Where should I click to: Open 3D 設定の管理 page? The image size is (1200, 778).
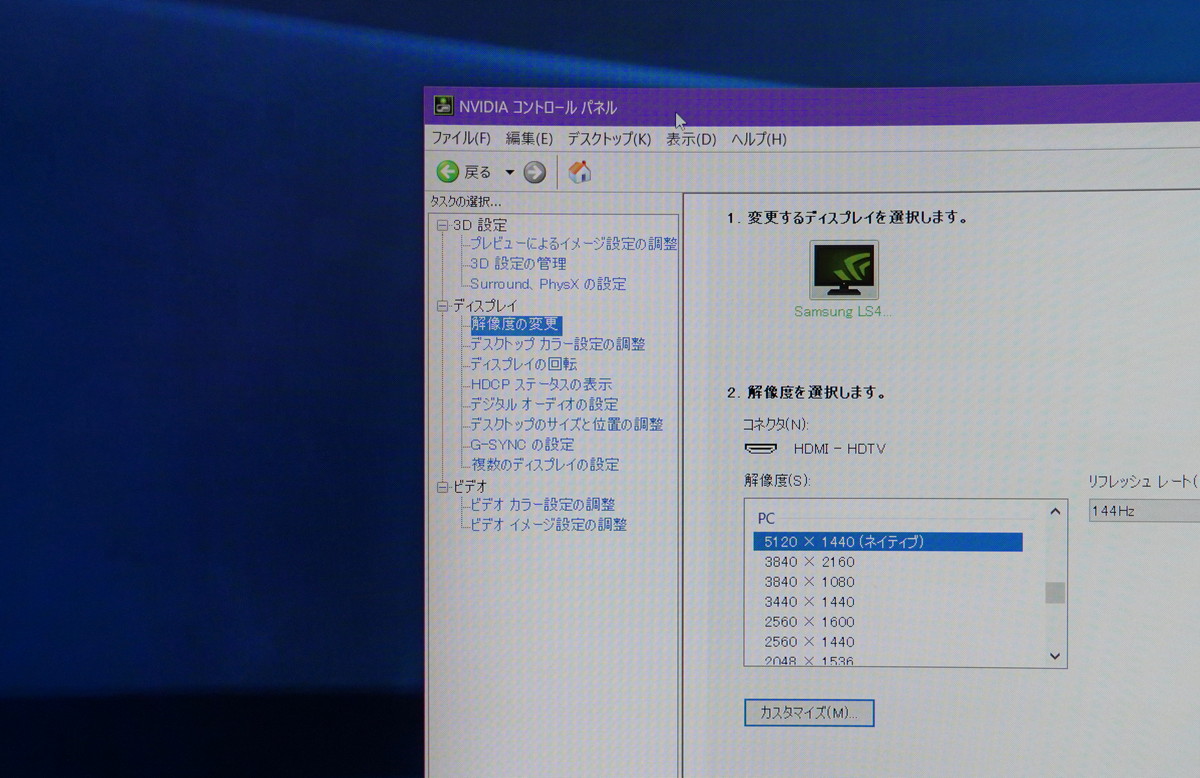coord(518,264)
